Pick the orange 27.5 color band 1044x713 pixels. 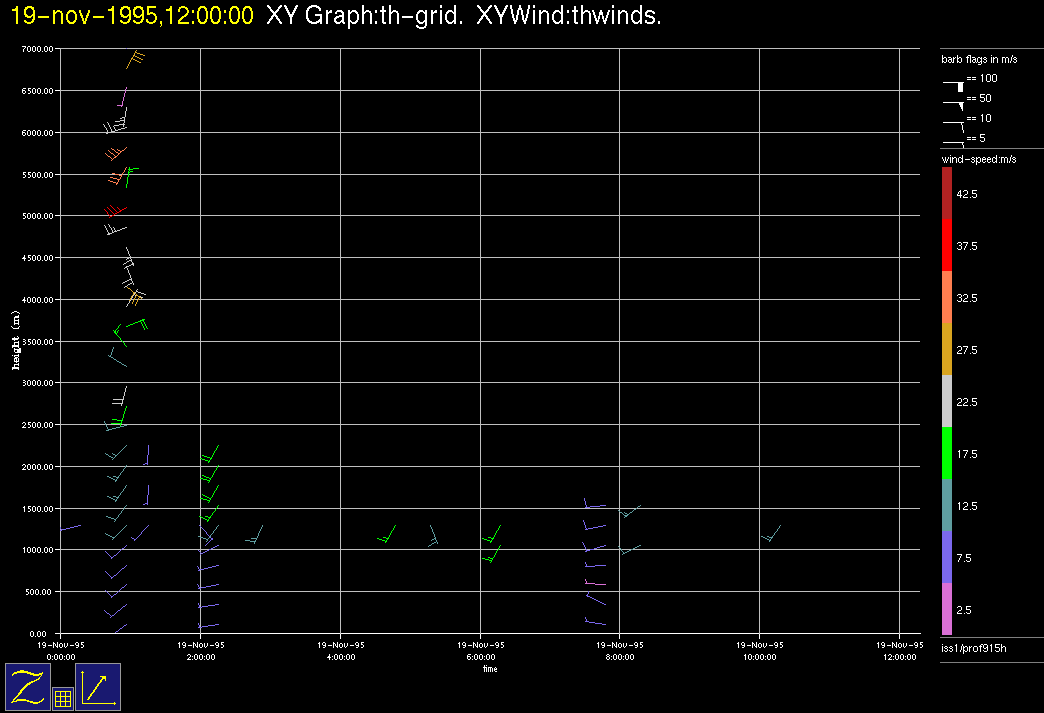[947, 350]
